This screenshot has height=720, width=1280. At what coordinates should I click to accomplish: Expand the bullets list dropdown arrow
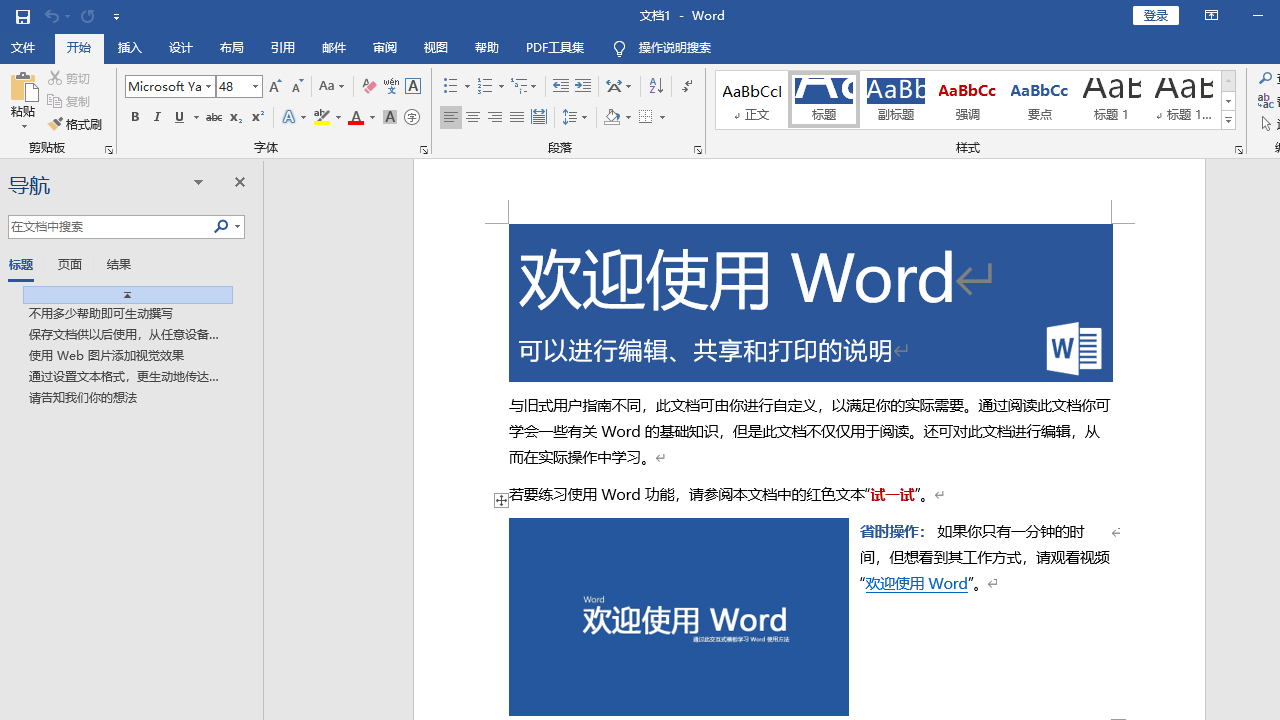(466, 86)
